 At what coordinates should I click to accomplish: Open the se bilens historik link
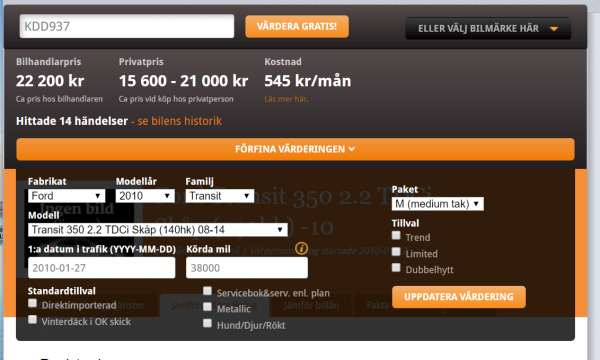pyautogui.click(x=179, y=121)
